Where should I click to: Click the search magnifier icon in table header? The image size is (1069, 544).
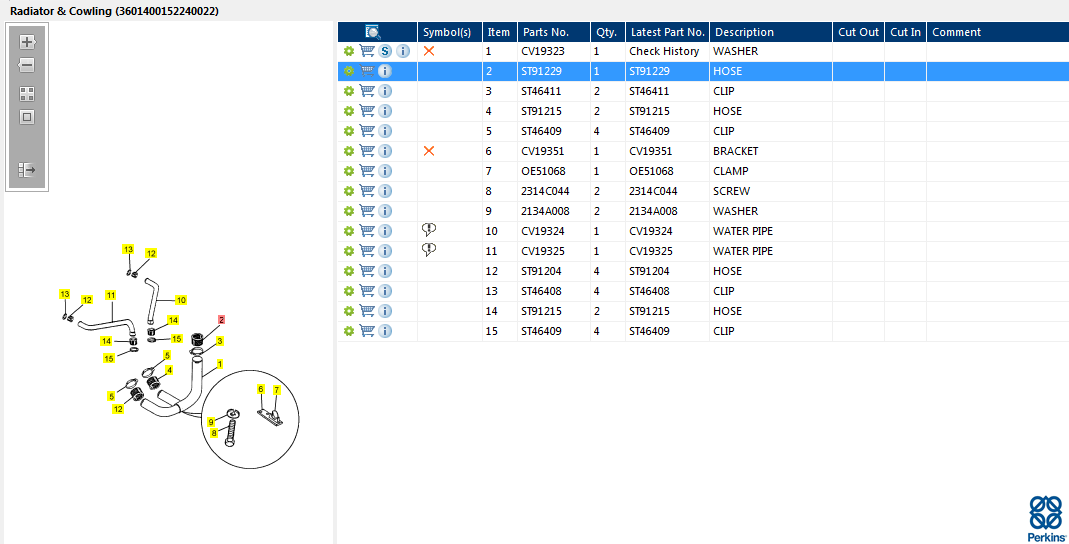coord(373,32)
